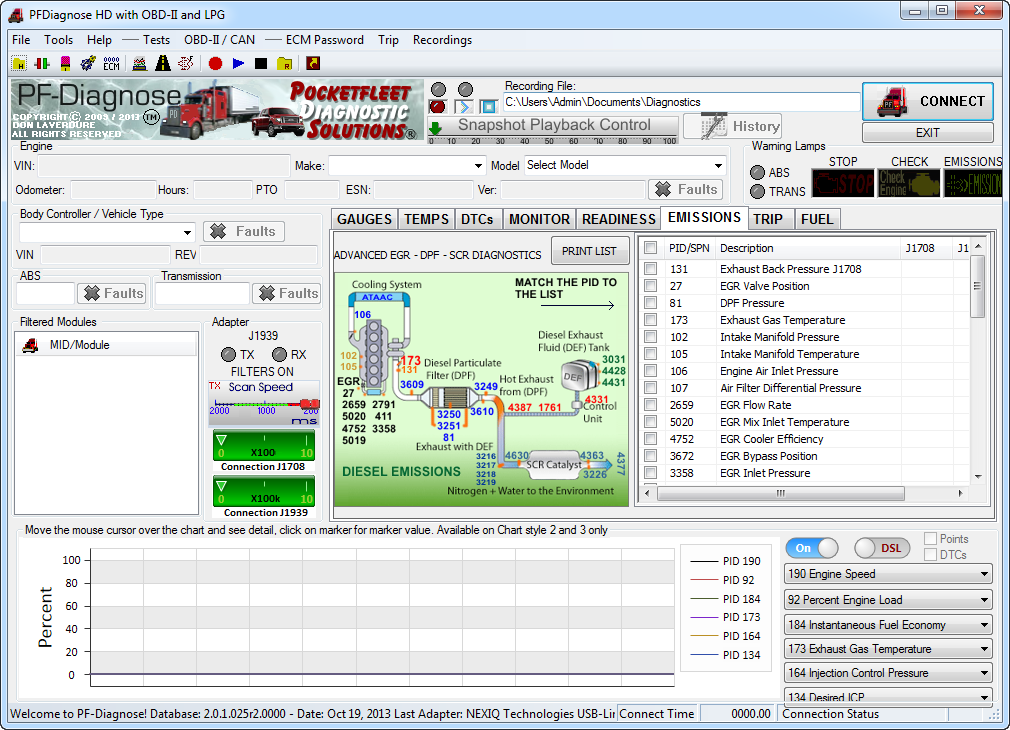Screen dimensions: 1010x730
Task: Open the road test toolbar icon
Action: [162, 63]
